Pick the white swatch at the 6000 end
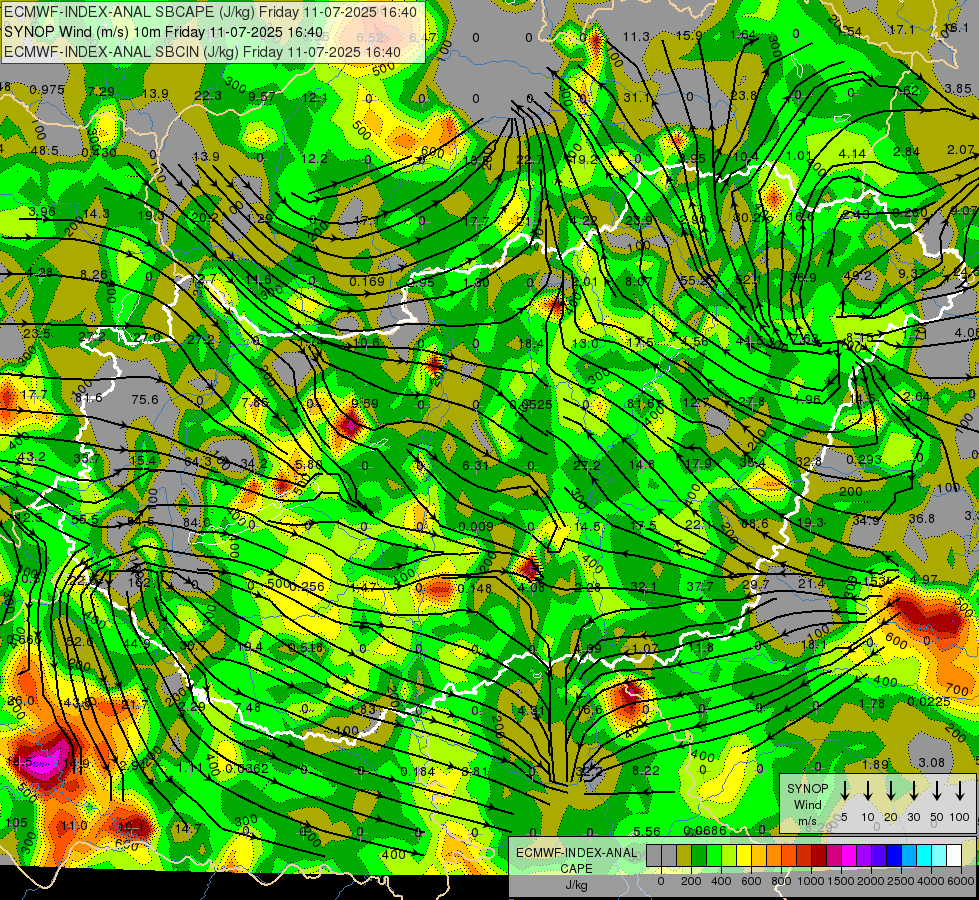979x900 pixels. pos(955,855)
